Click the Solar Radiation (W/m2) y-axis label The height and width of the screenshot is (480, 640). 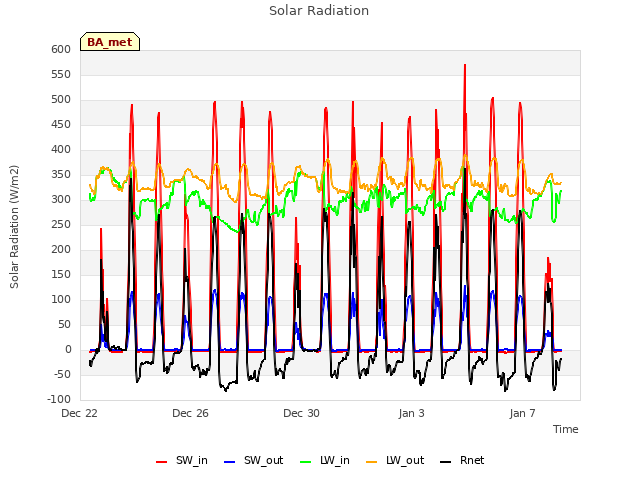point(14,227)
